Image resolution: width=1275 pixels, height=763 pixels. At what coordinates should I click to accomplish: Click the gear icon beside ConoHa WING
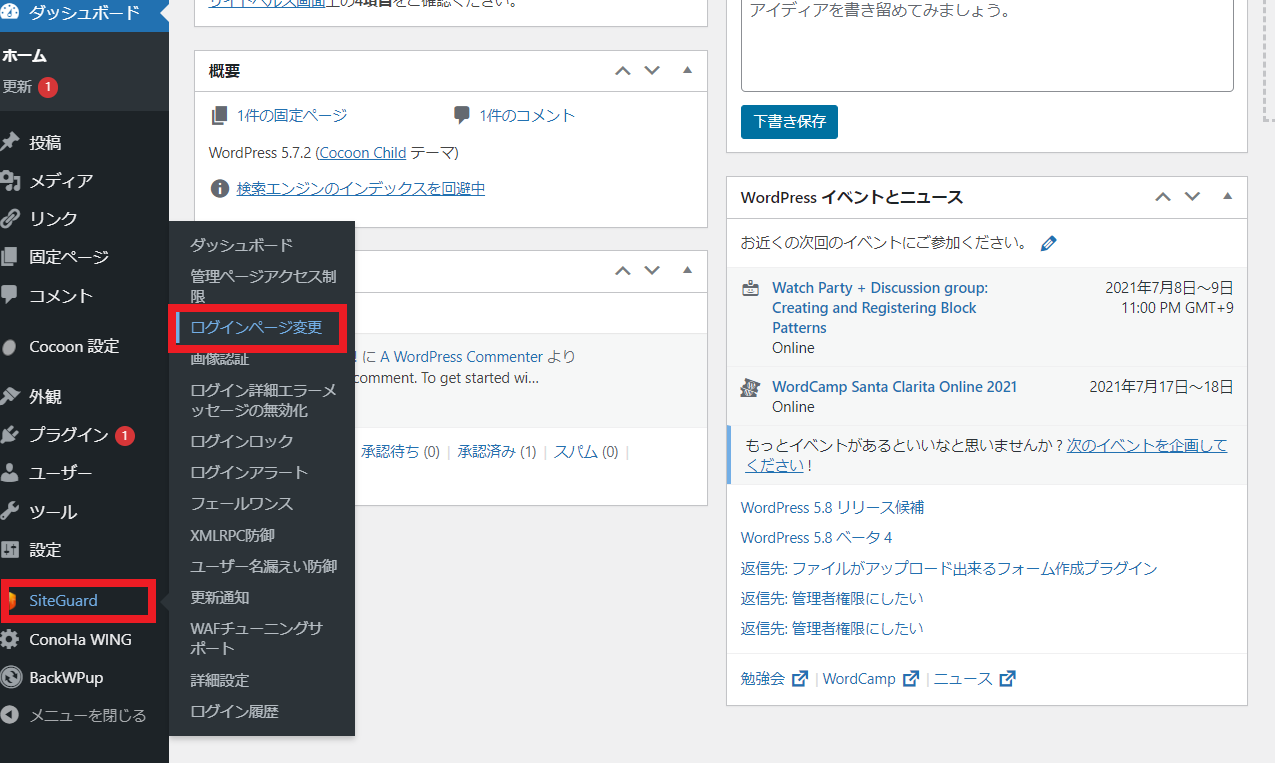tap(10, 639)
